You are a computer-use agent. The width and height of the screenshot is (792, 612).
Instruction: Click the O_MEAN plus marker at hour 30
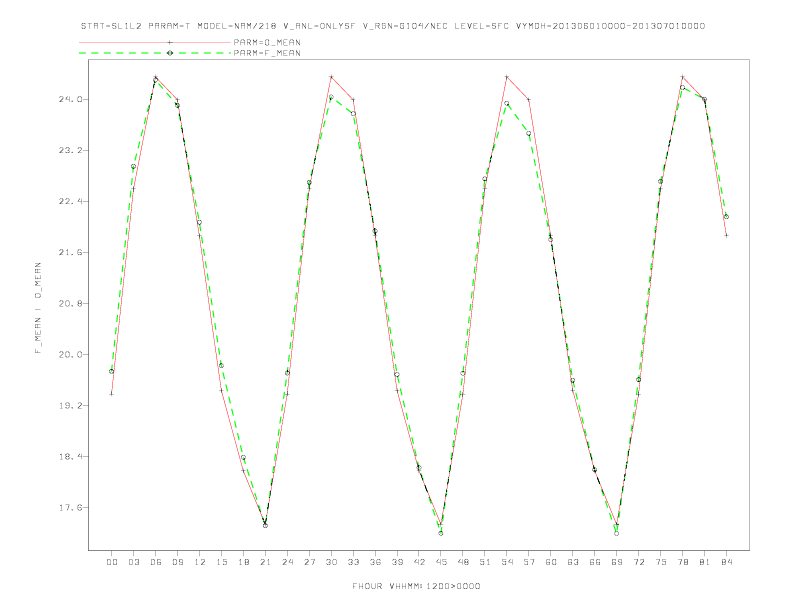click(x=331, y=77)
